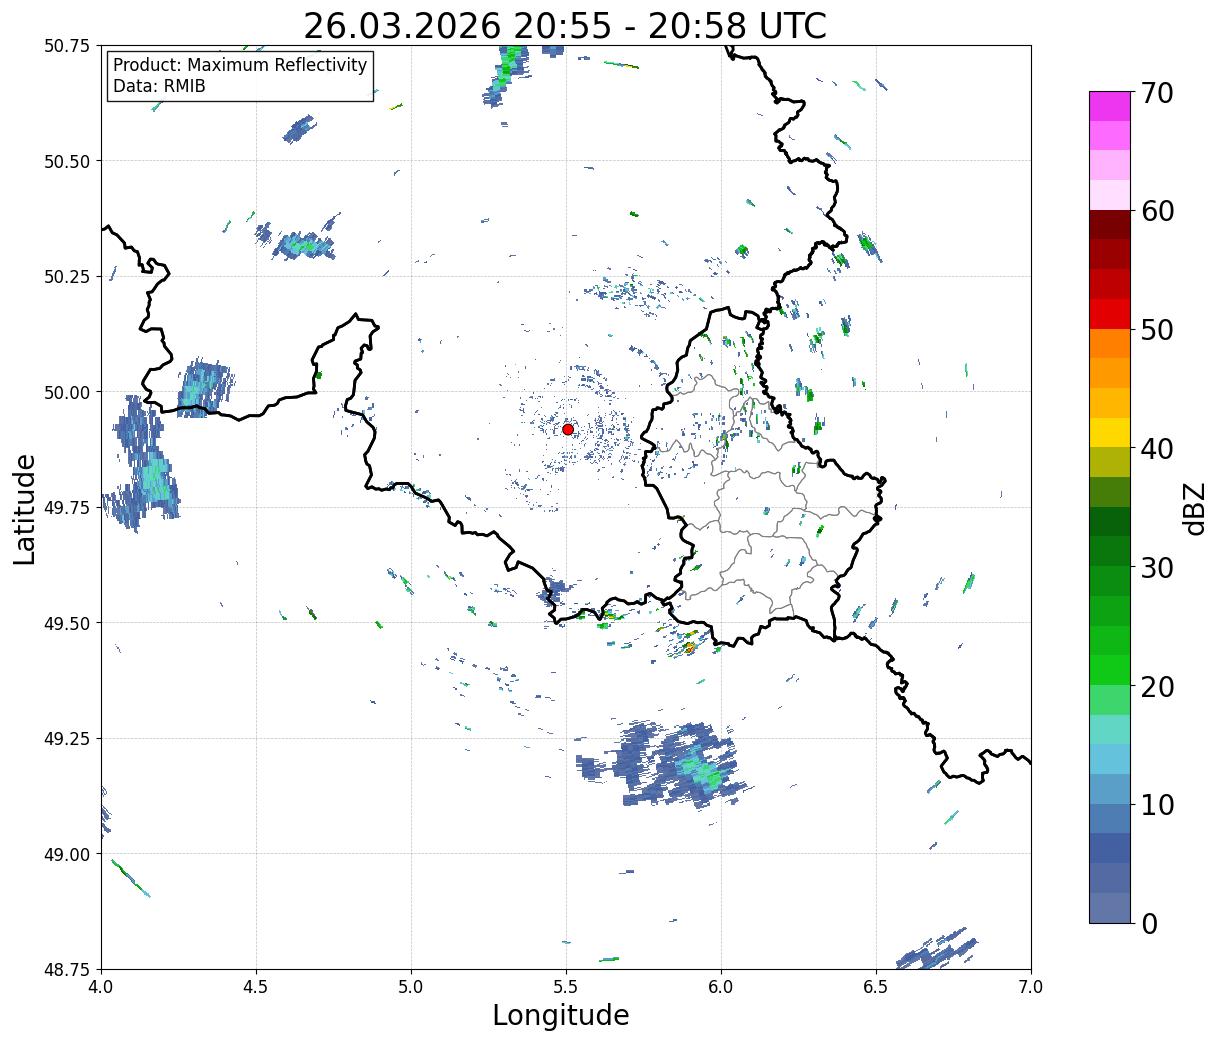Pick the dark red colorbar segment below 60
The image size is (1219, 1040).
[x=1110, y=225]
